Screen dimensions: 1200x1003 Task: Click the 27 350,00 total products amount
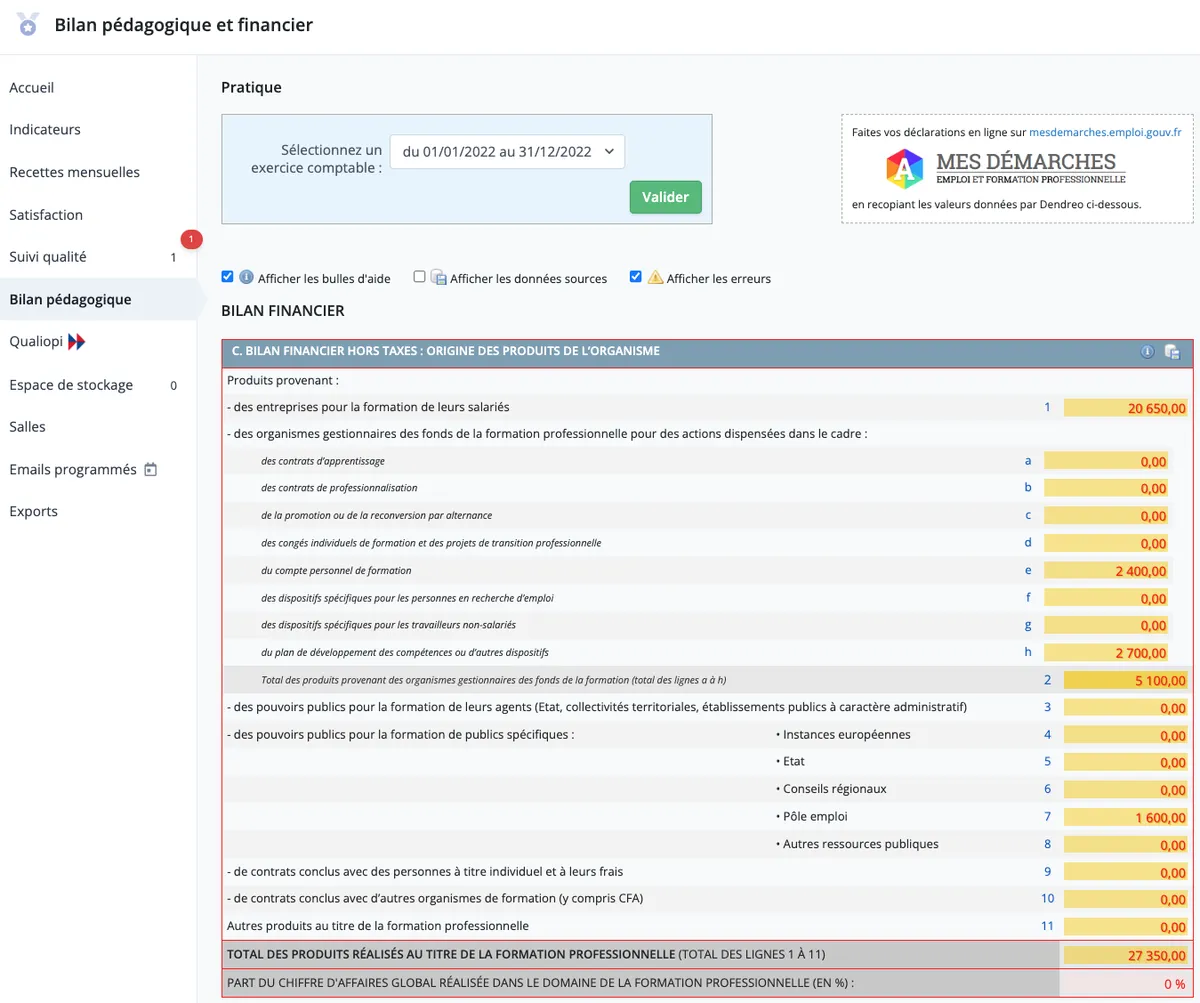click(x=1126, y=955)
